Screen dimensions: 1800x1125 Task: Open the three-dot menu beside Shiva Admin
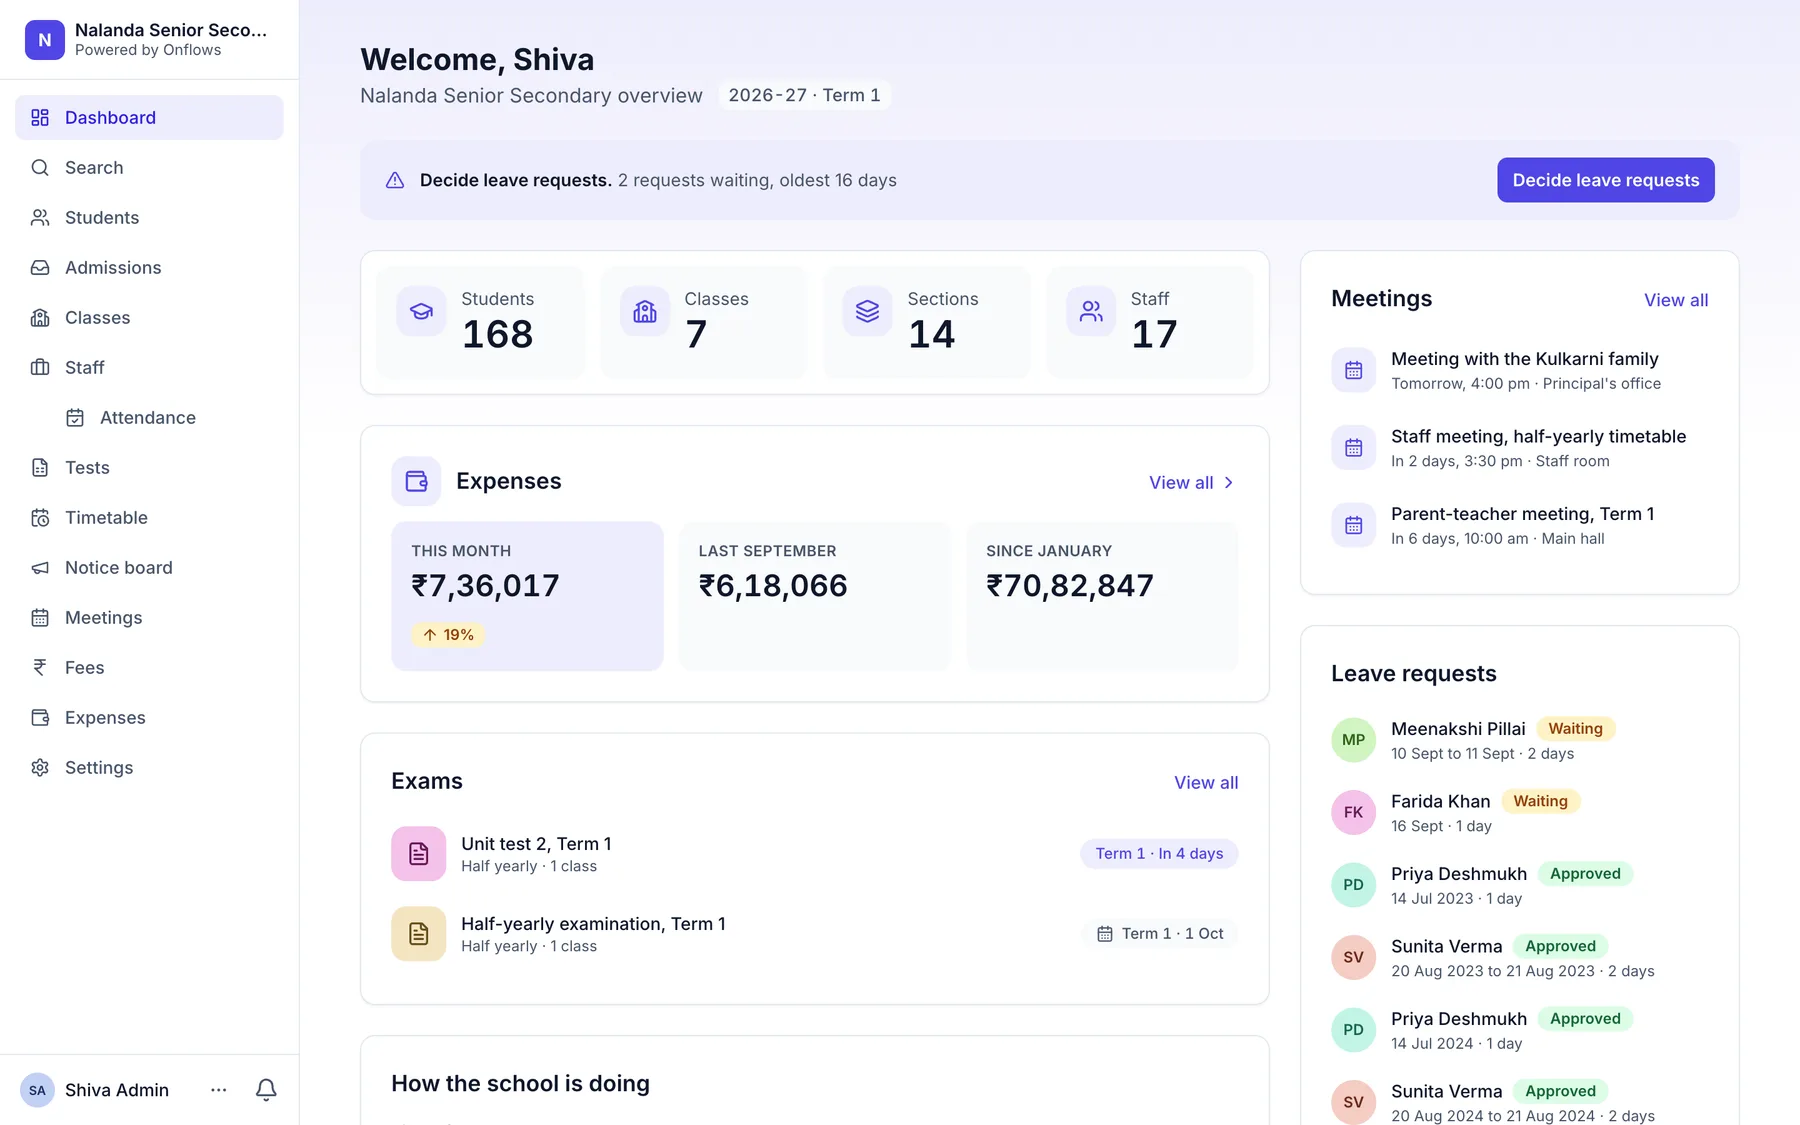tap(219, 1090)
